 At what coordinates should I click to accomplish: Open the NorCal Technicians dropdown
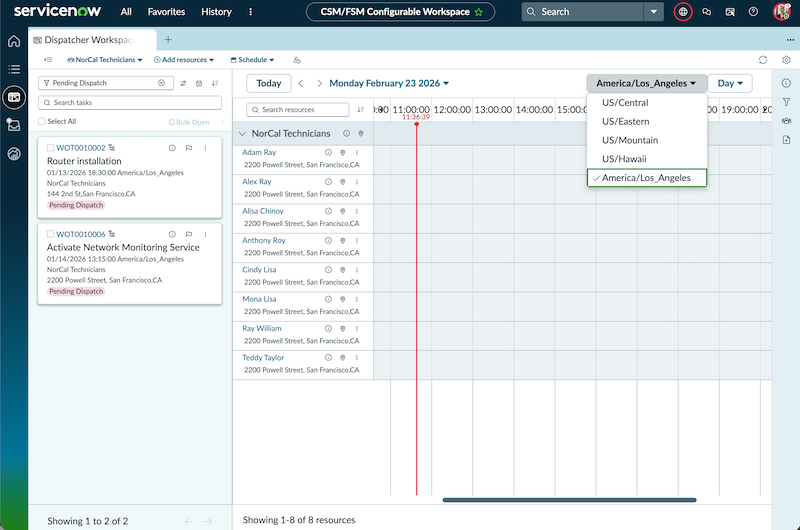click(x=105, y=60)
